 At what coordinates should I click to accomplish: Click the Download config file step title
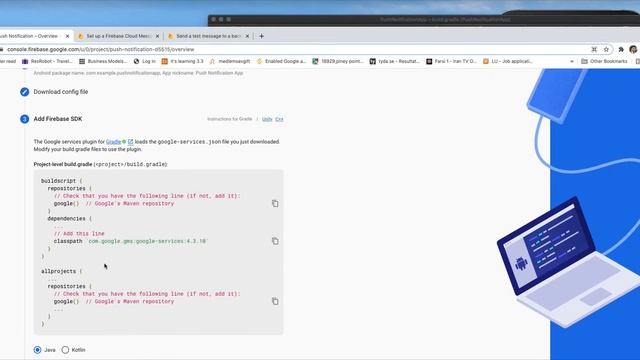coord(60,92)
